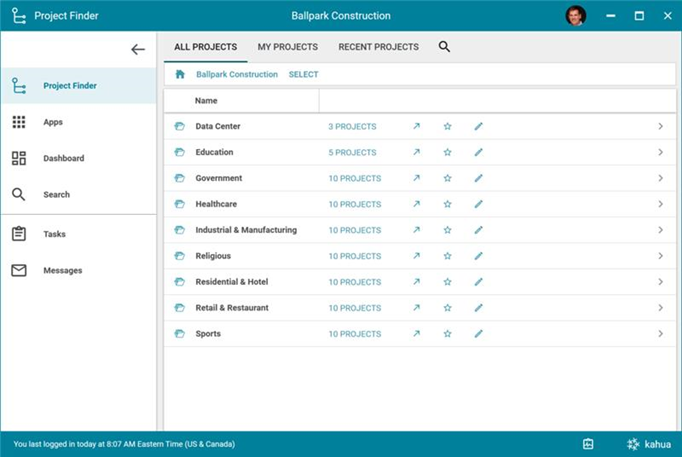The image size is (682, 457).
Task: Click the home icon beside Ballpark Construction
Action: coord(180,74)
